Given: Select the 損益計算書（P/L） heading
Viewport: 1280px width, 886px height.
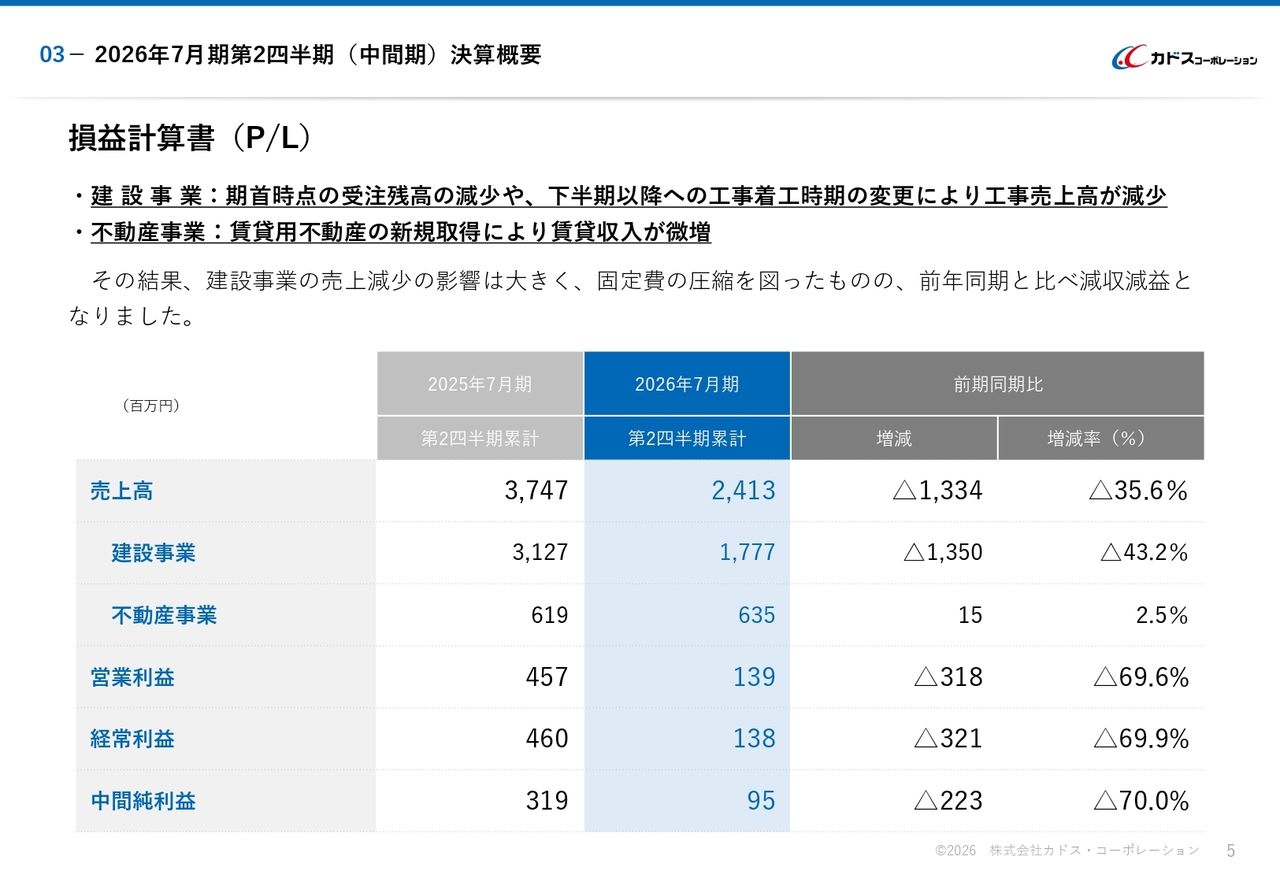Looking at the screenshot, I should (x=190, y=139).
